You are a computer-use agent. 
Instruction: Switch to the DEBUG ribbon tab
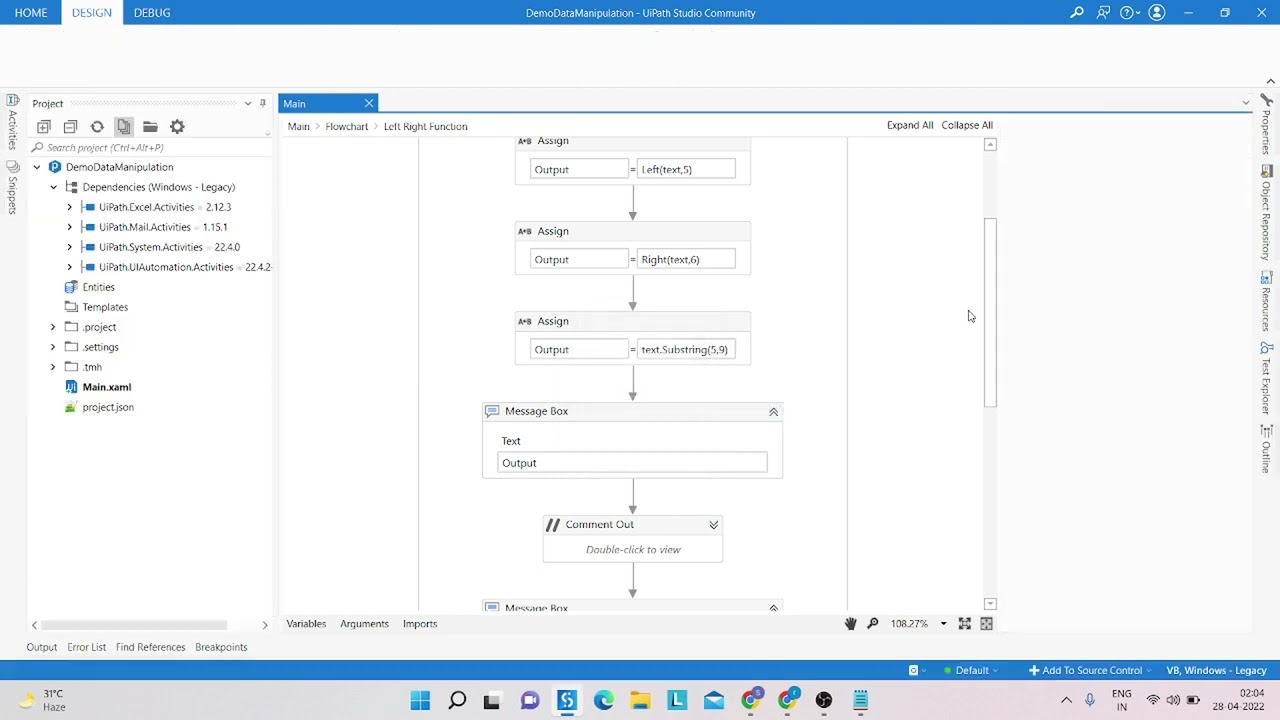[x=152, y=13]
